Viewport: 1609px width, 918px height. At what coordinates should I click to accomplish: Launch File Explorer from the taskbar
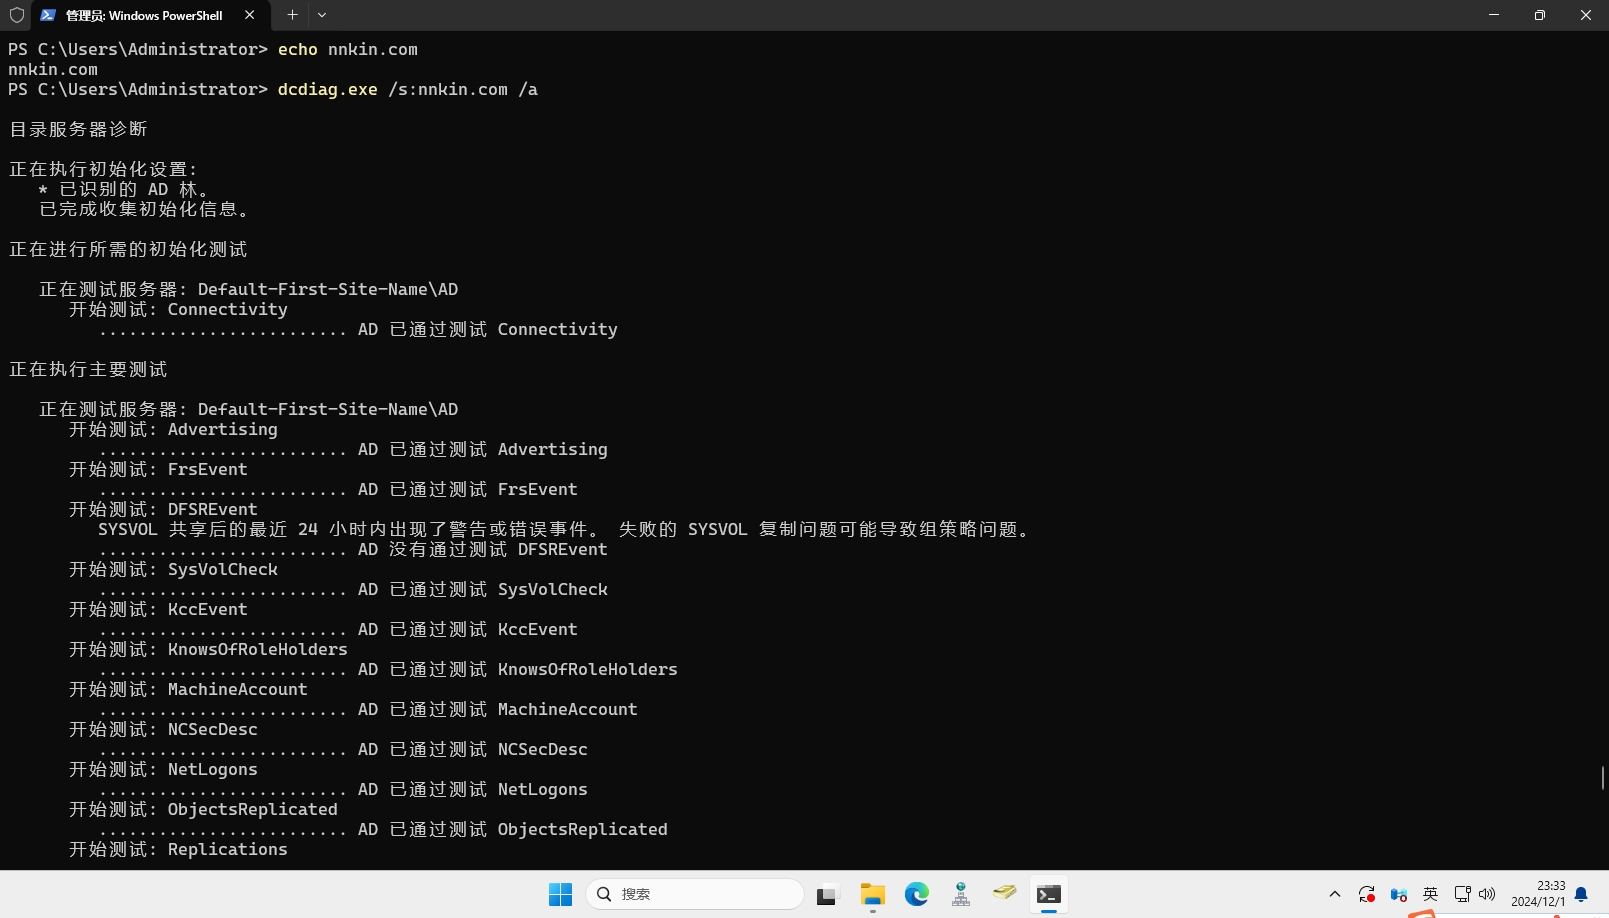(872, 894)
